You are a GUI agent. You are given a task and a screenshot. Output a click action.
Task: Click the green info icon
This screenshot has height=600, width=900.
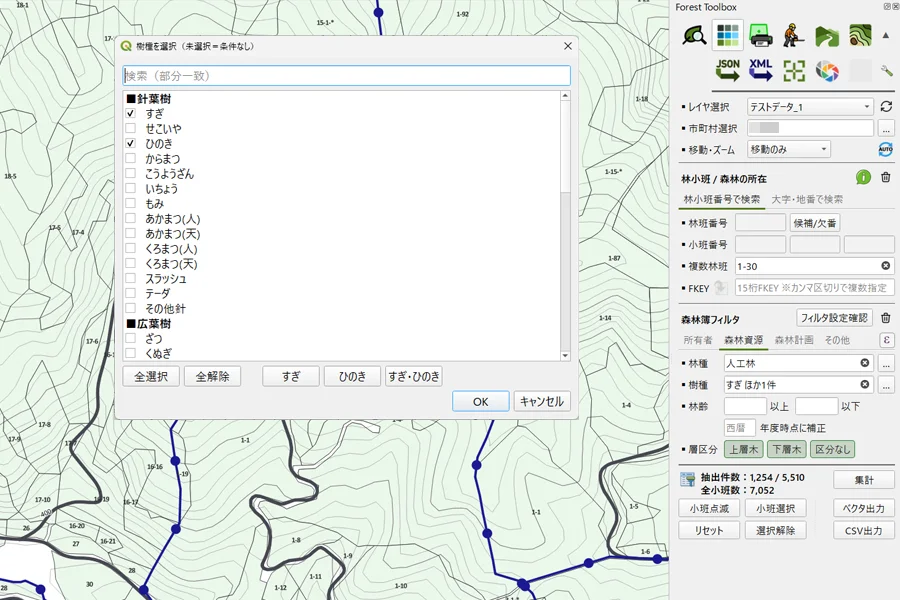coord(863,177)
